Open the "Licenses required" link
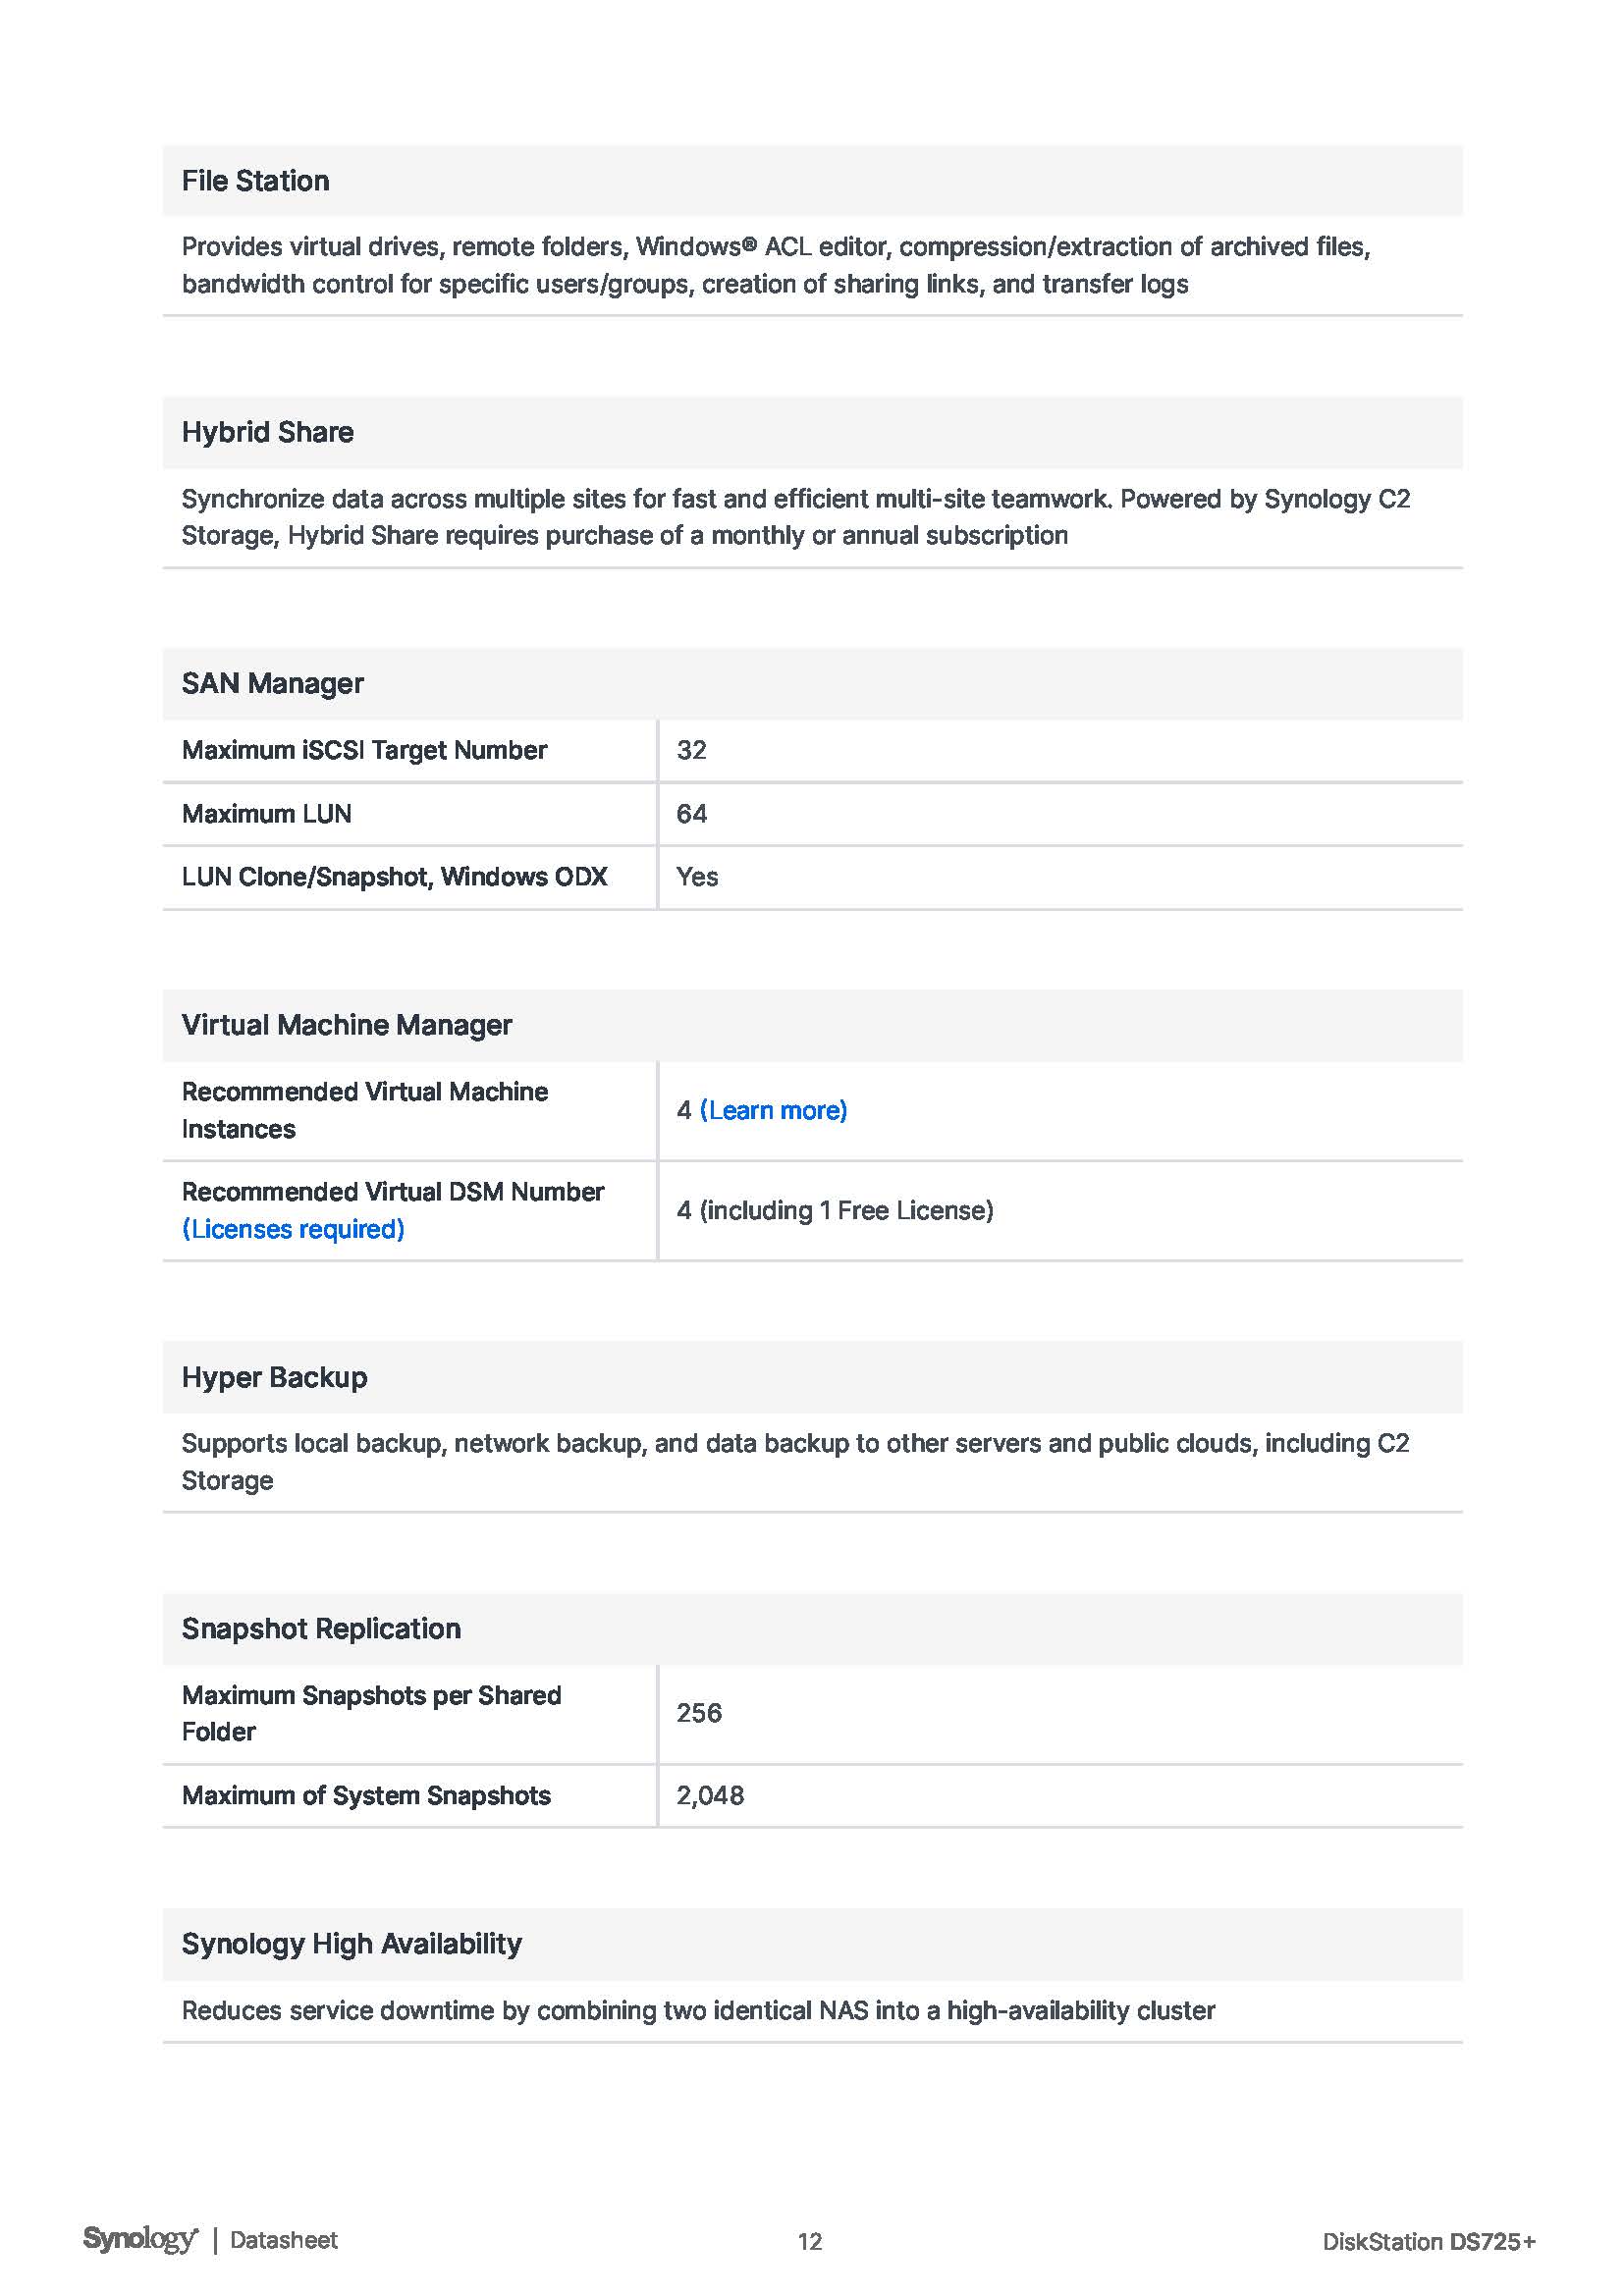The height and width of the screenshot is (2296, 1624). 293,1229
